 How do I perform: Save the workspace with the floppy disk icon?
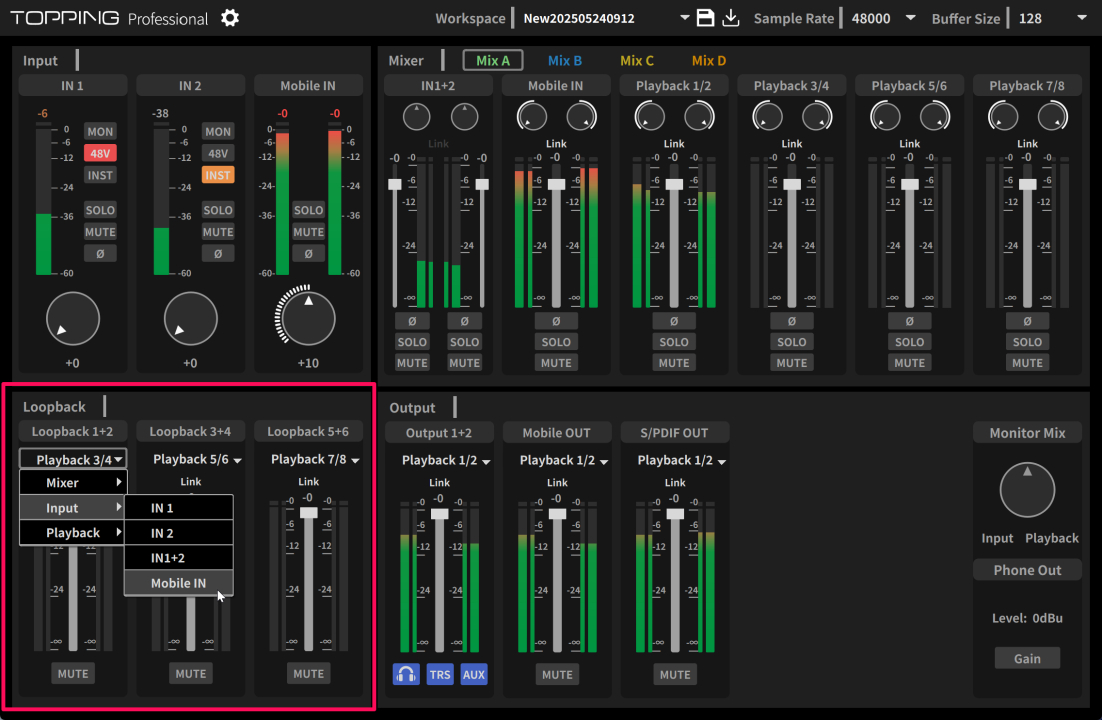pos(705,18)
